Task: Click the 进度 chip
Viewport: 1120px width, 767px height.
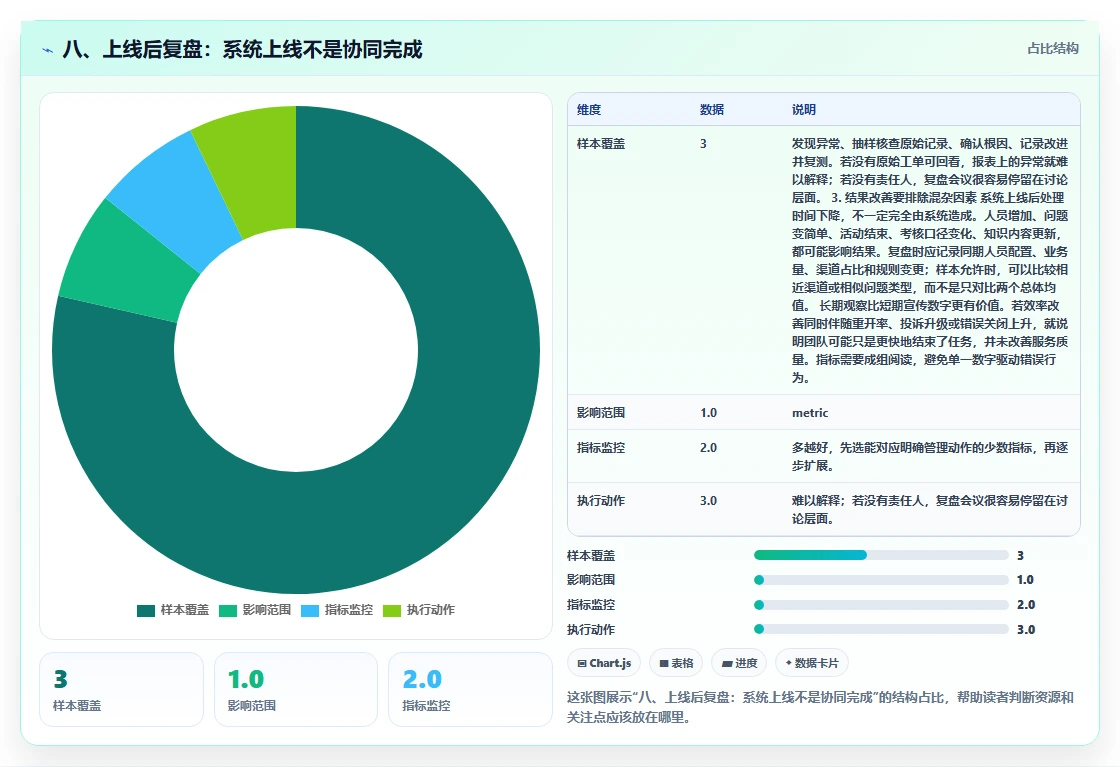Action: tap(739, 663)
